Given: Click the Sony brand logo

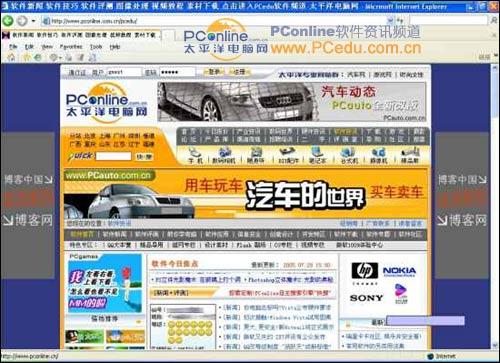Looking at the screenshot, I should tap(366, 298).
